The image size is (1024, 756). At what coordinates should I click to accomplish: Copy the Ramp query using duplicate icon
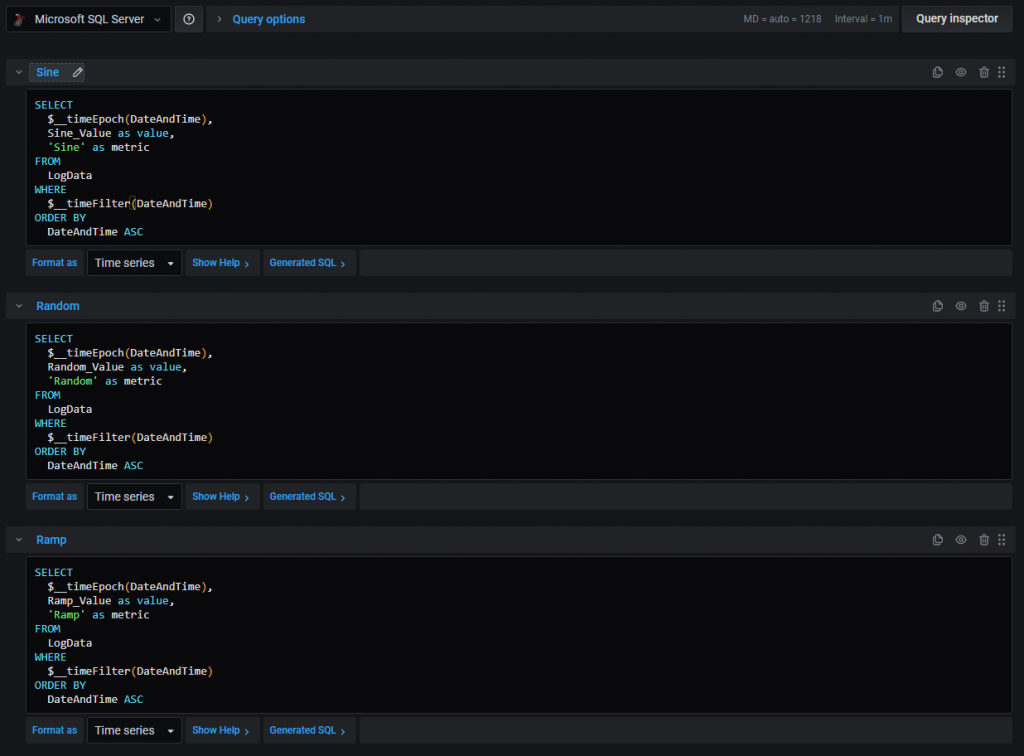pyautogui.click(x=938, y=540)
